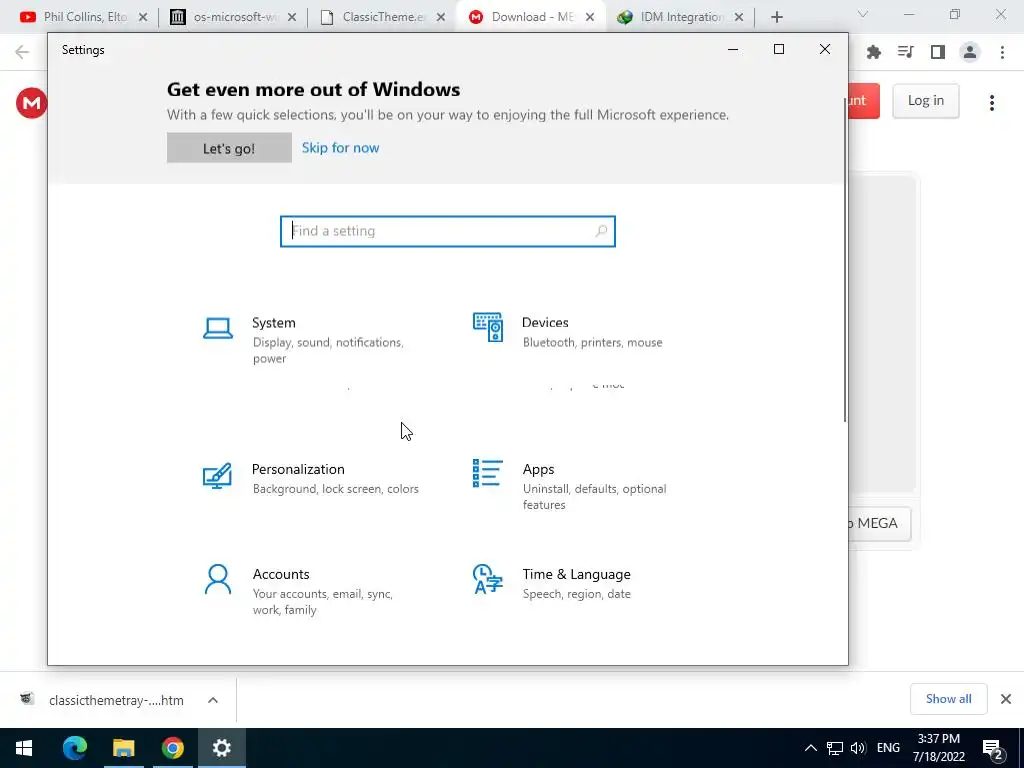Open a new Chrome tab
Viewport: 1024px width, 768px height.
tap(776, 17)
